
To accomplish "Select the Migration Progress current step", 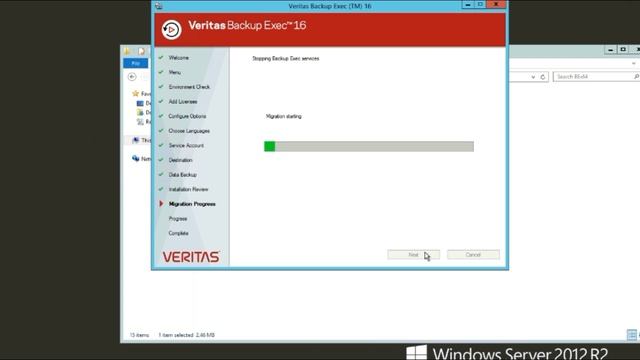I will (x=192, y=204).
